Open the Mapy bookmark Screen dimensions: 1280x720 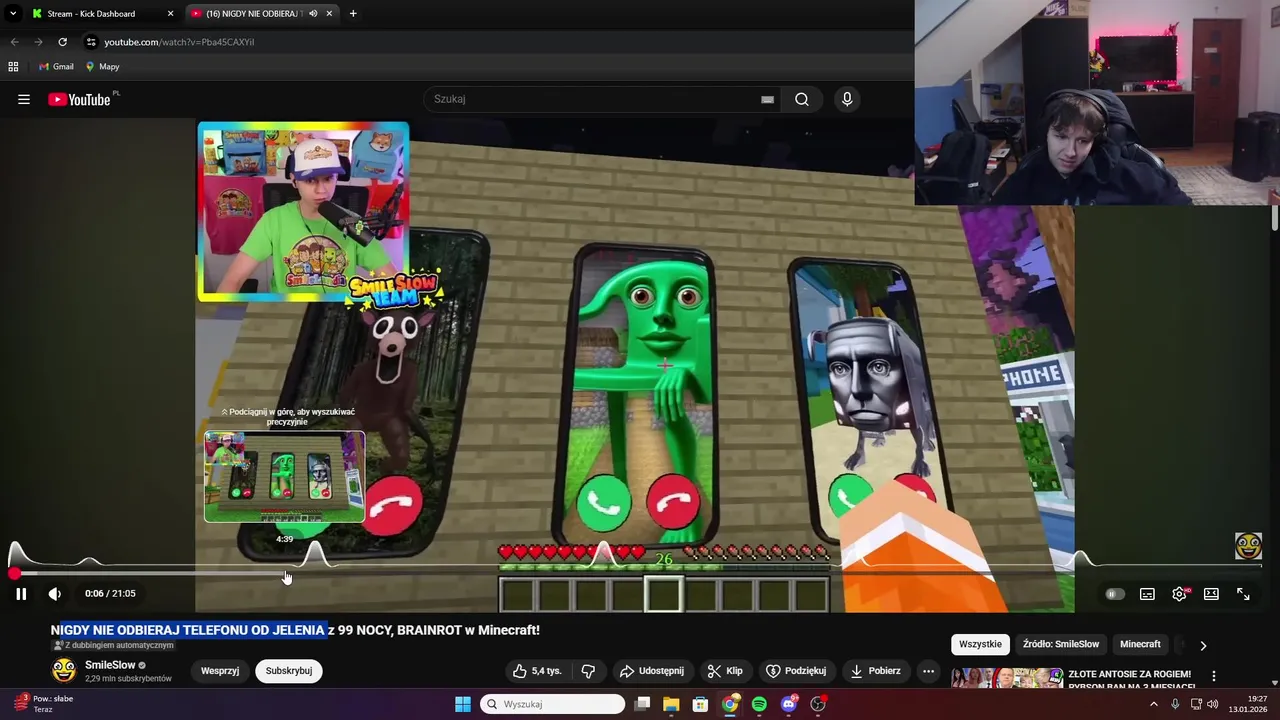(x=102, y=67)
